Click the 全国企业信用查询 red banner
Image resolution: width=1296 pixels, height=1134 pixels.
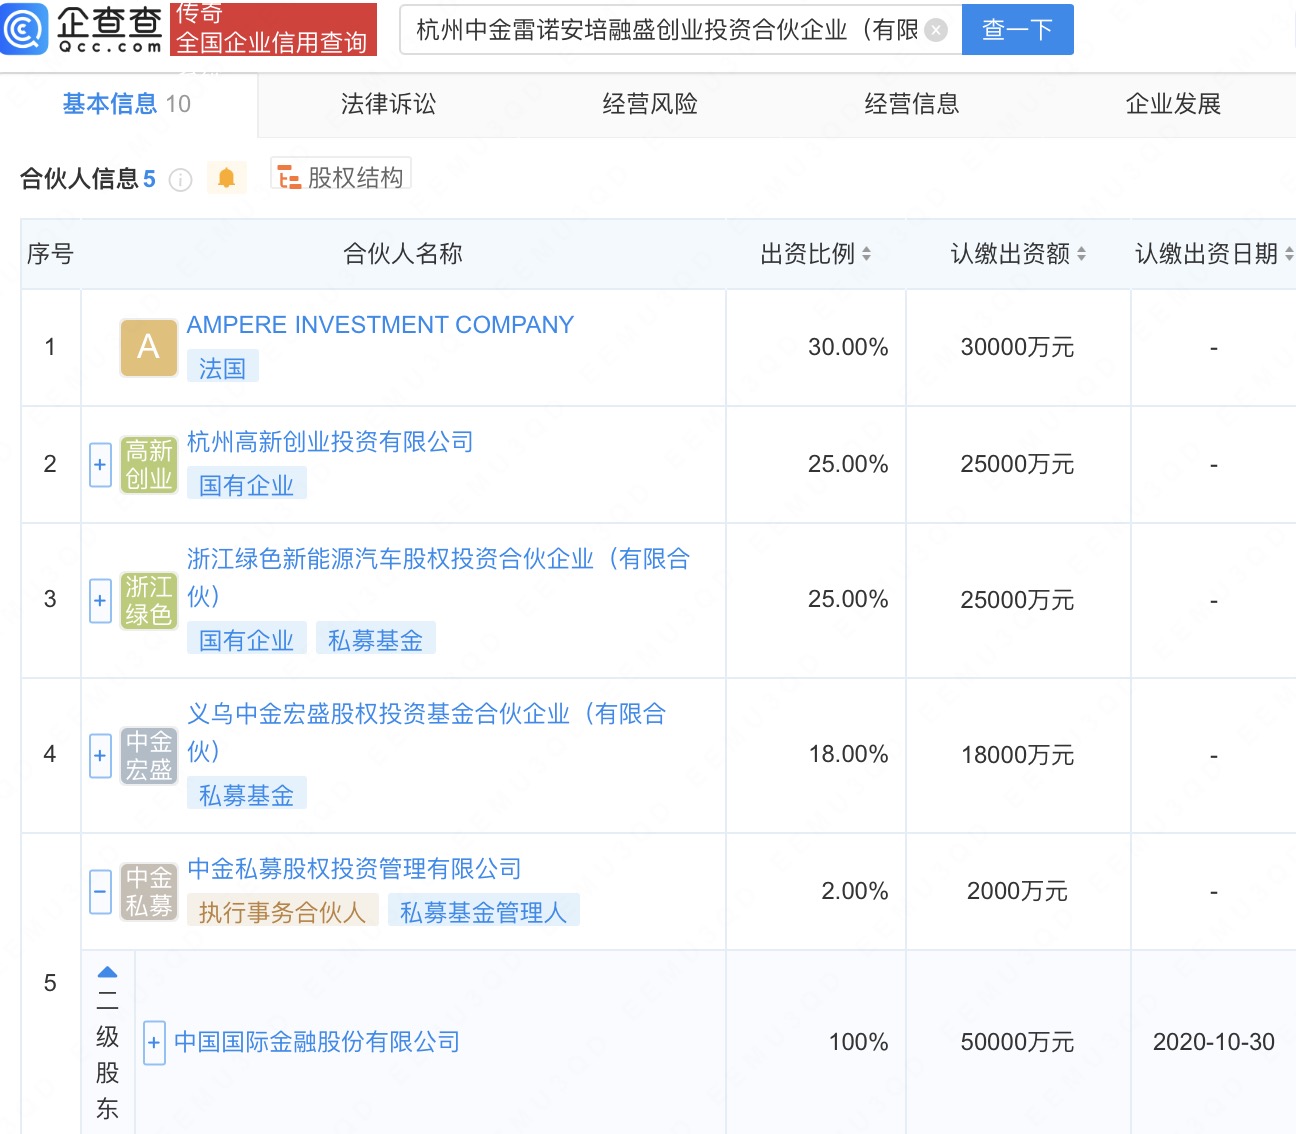point(273,28)
